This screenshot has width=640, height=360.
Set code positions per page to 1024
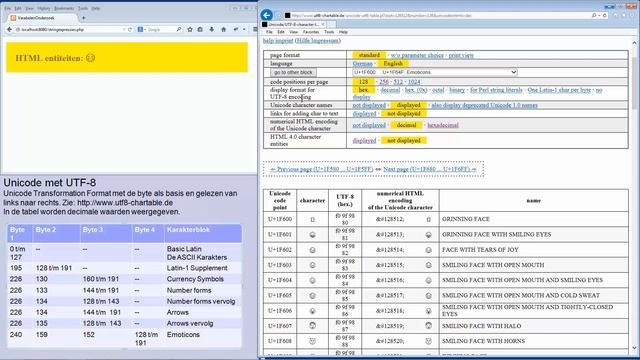pos(414,82)
